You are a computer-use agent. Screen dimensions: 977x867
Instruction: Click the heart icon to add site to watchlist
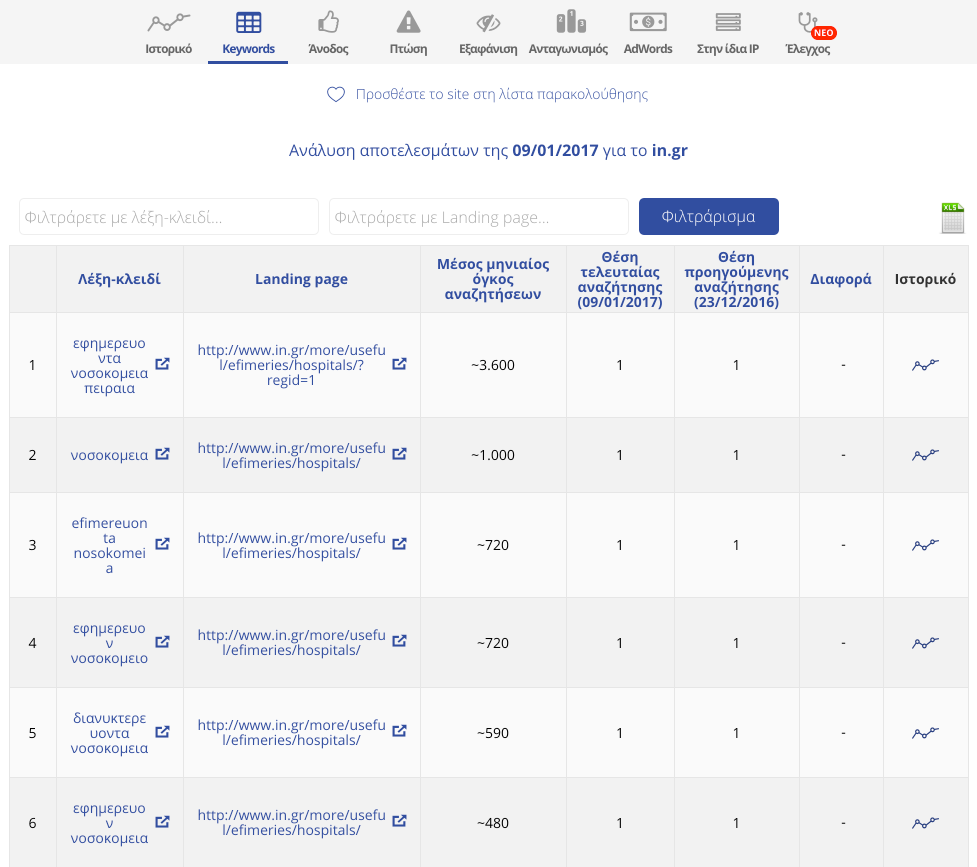[336, 95]
